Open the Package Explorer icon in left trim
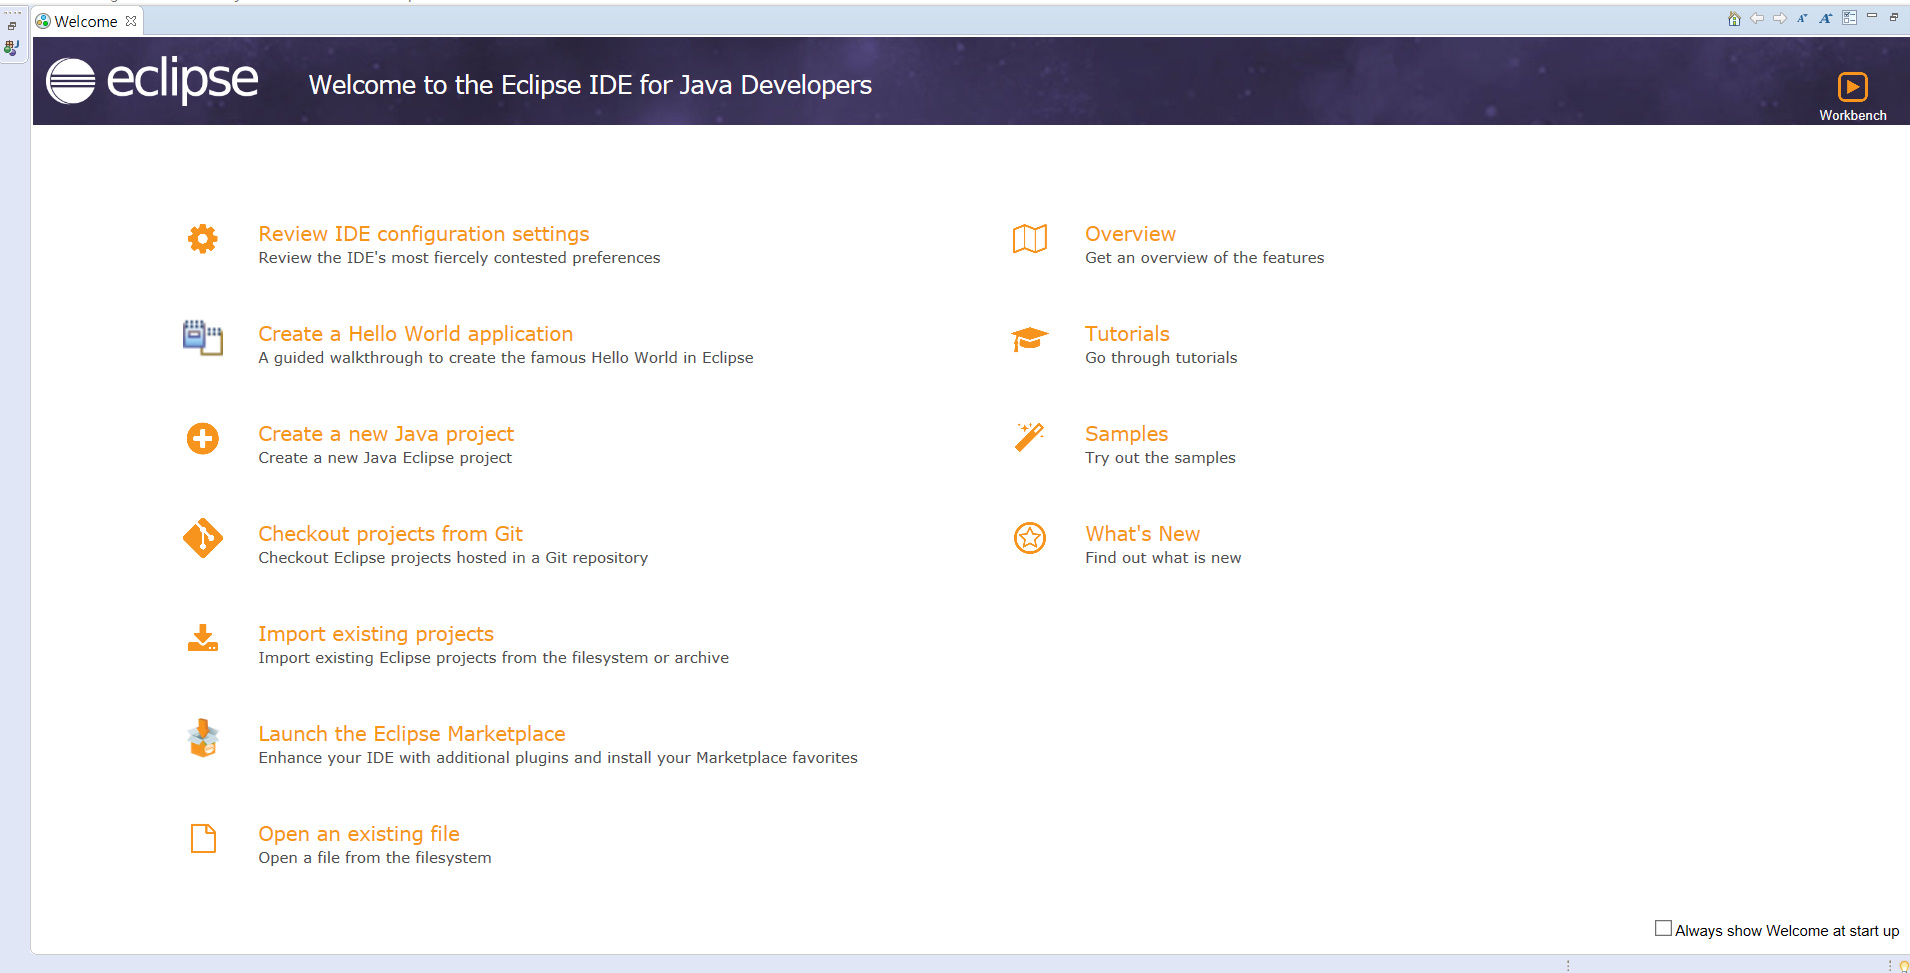 click(x=12, y=47)
